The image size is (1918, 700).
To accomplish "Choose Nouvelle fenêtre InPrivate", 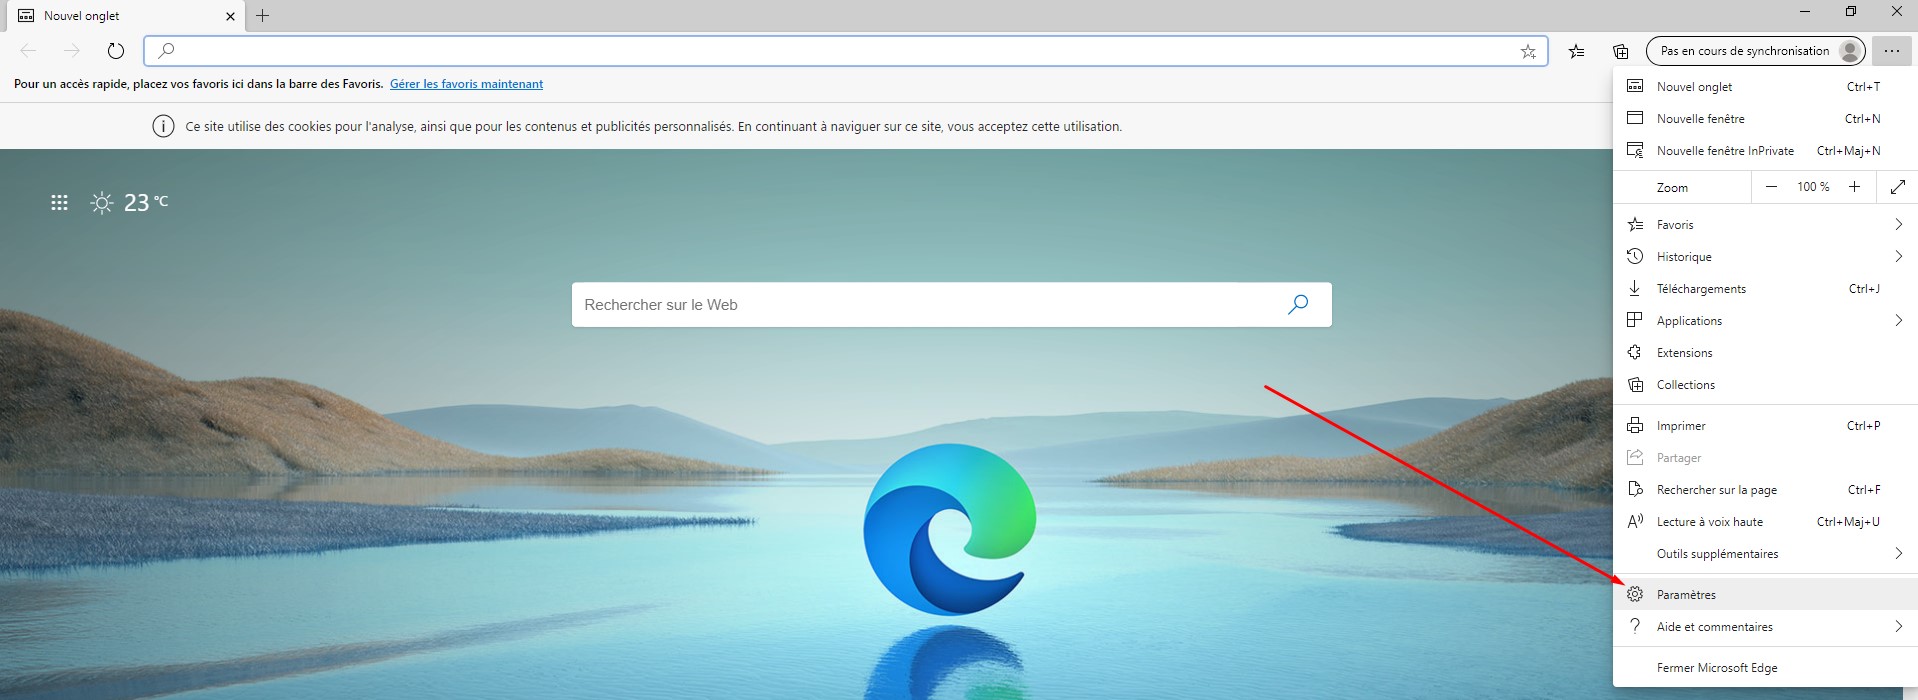I will [x=1765, y=151].
